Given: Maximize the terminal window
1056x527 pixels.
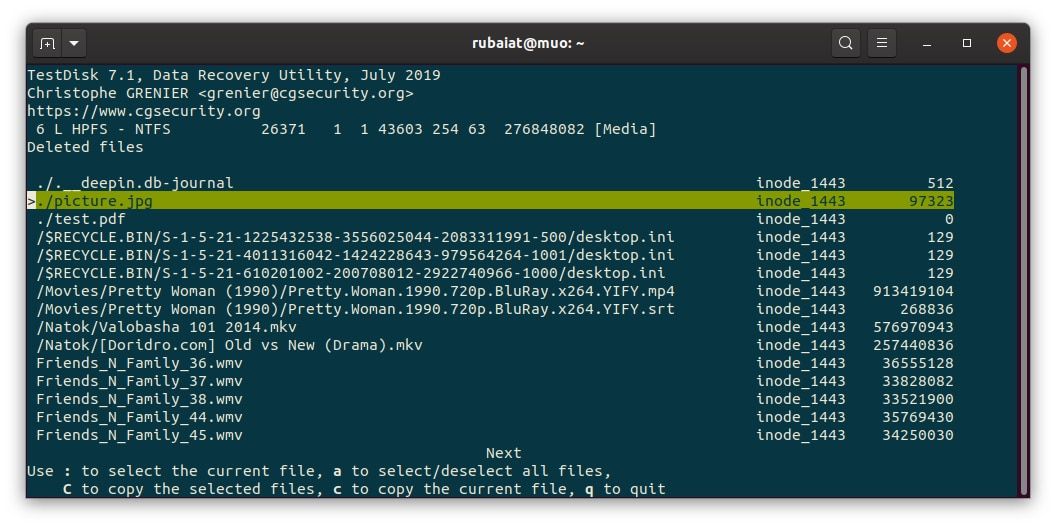Looking at the screenshot, I should pos(967,44).
